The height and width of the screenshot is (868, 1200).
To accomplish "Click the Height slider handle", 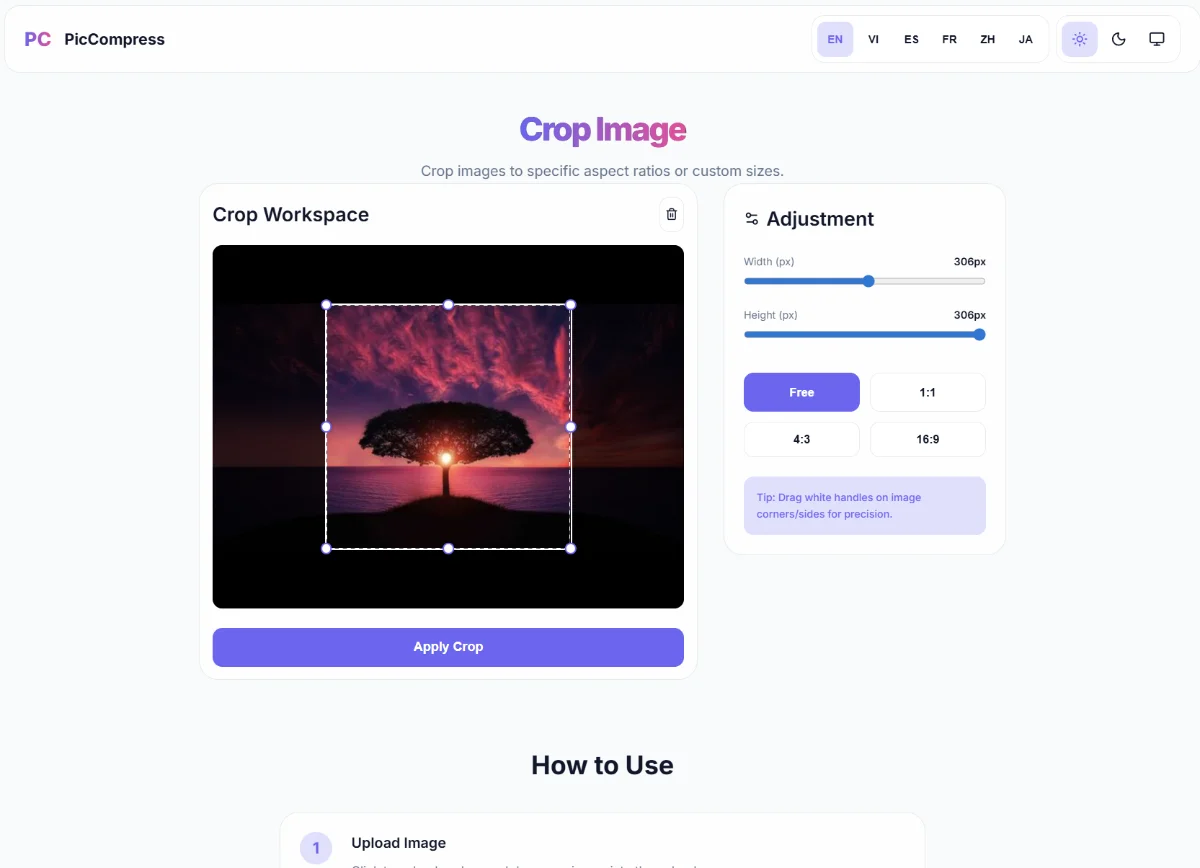I will 979,335.
